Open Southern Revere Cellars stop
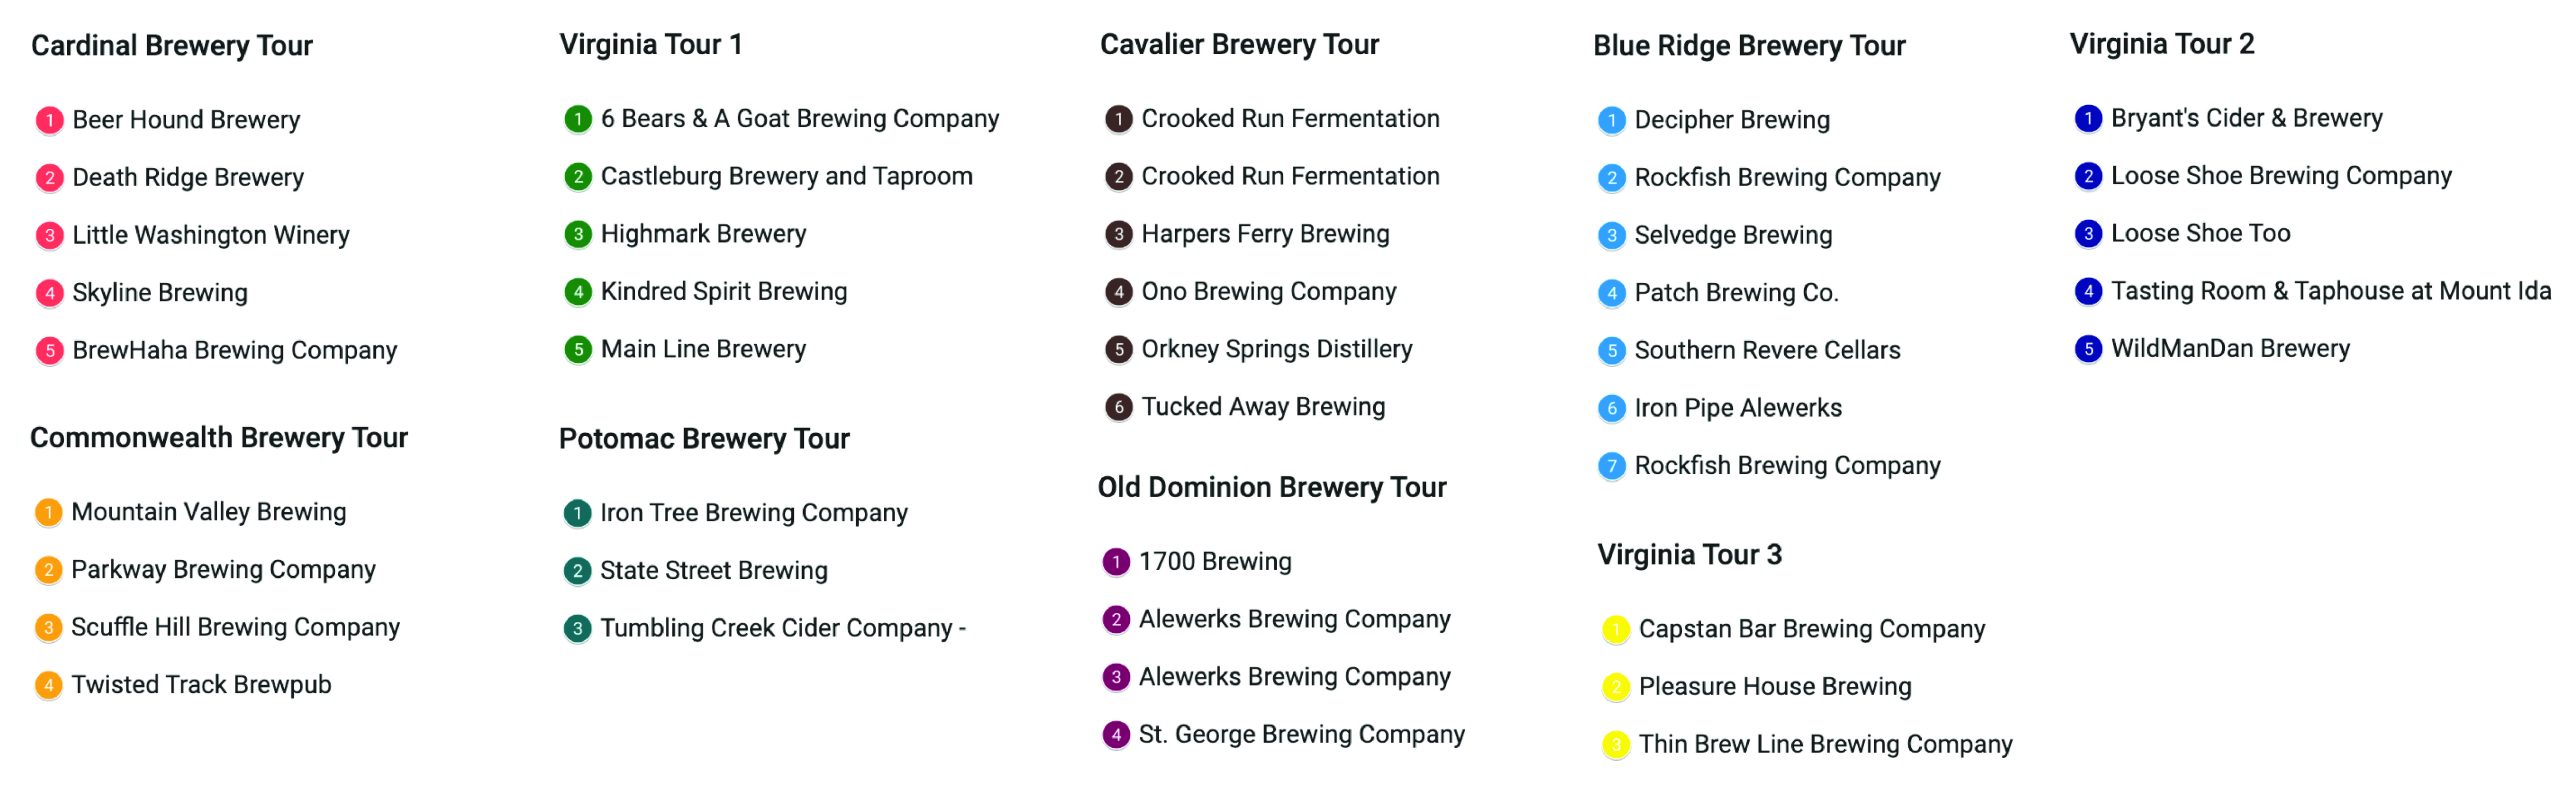Viewport: 2560px width, 786px height. pyautogui.click(x=1767, y=351)
